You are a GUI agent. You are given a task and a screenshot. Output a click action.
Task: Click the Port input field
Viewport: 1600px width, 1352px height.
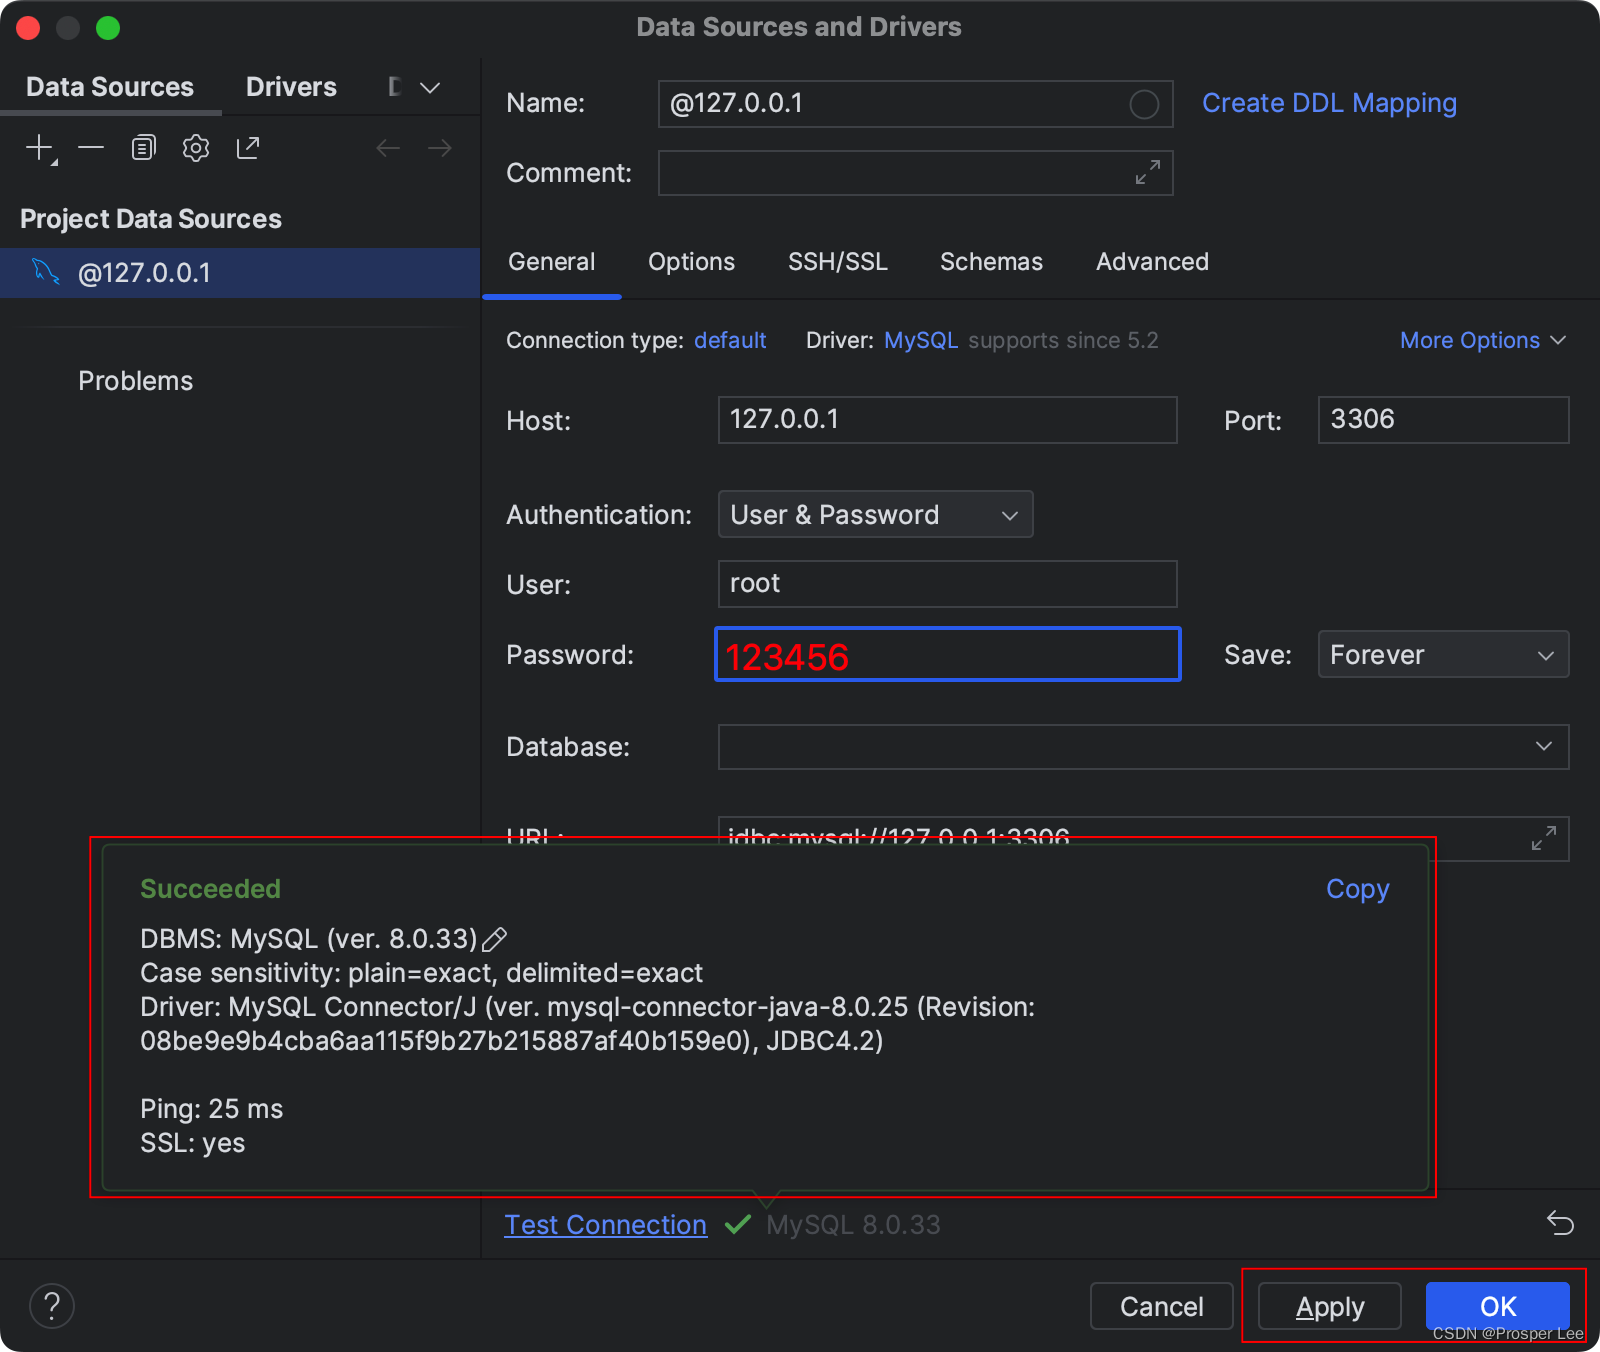point(1443,420)
